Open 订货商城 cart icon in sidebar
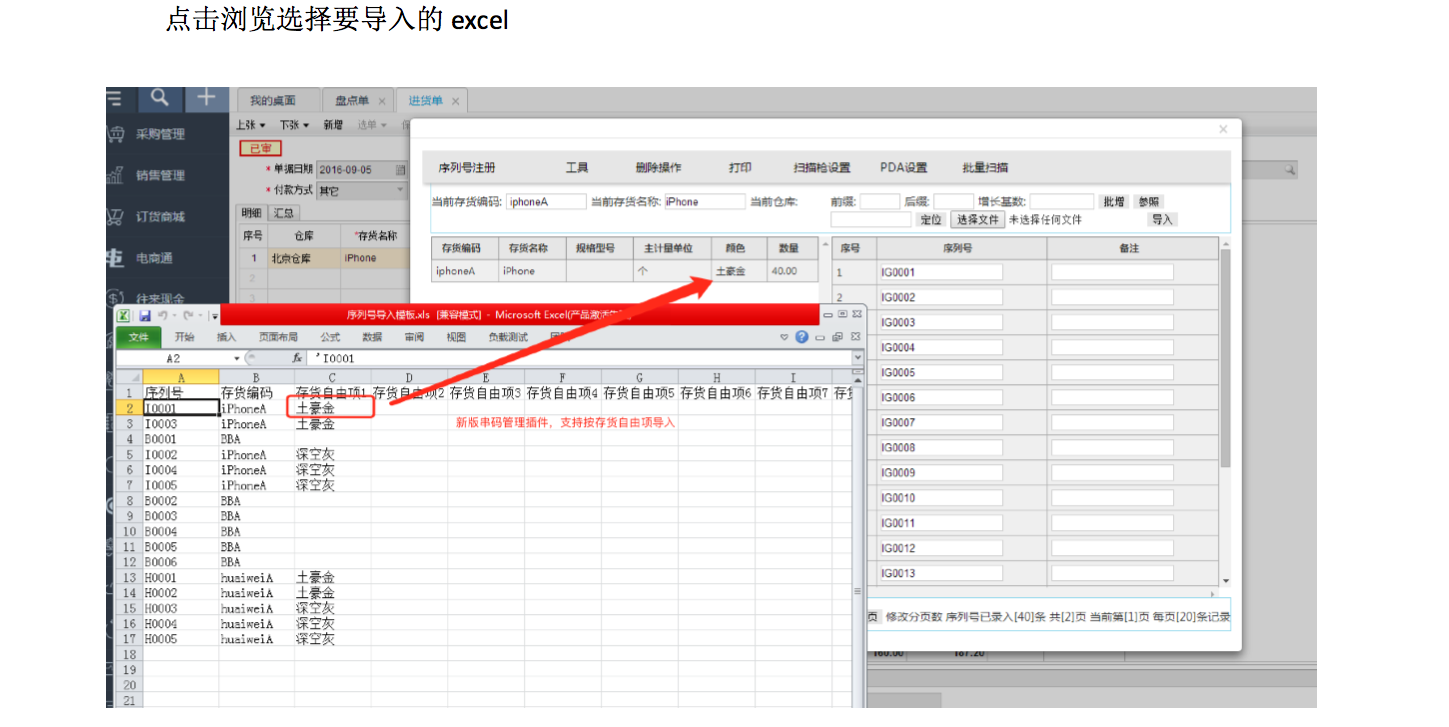Screen dimensions: 1449x727 116,217
